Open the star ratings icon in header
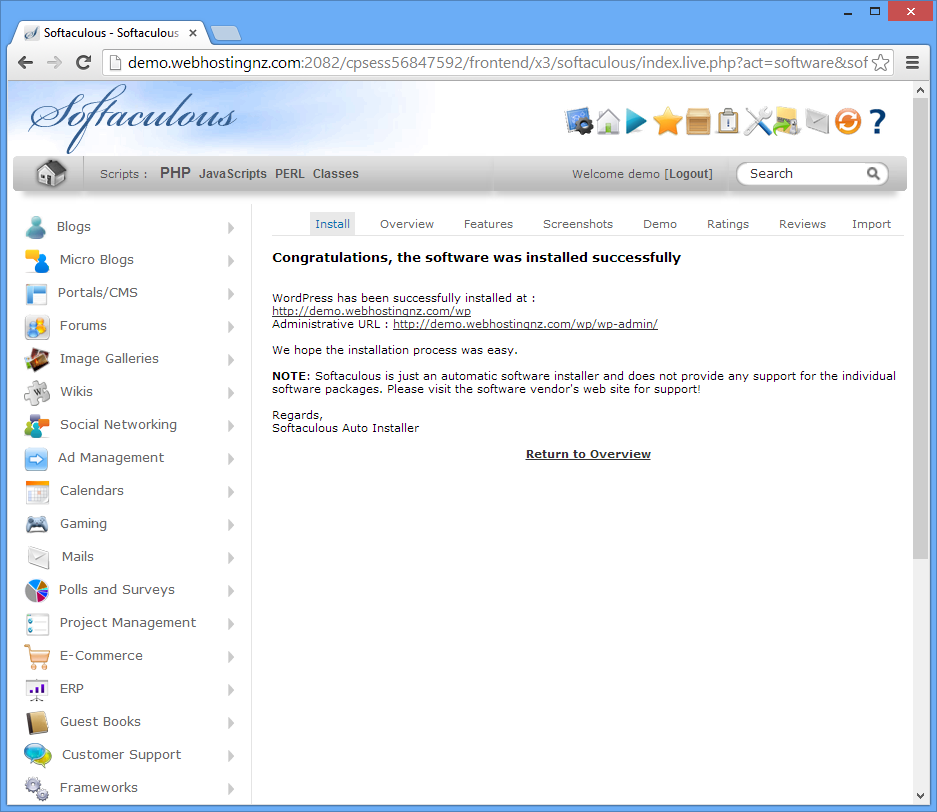Viewport: 937px width, 812px height. tap(667, 122)
